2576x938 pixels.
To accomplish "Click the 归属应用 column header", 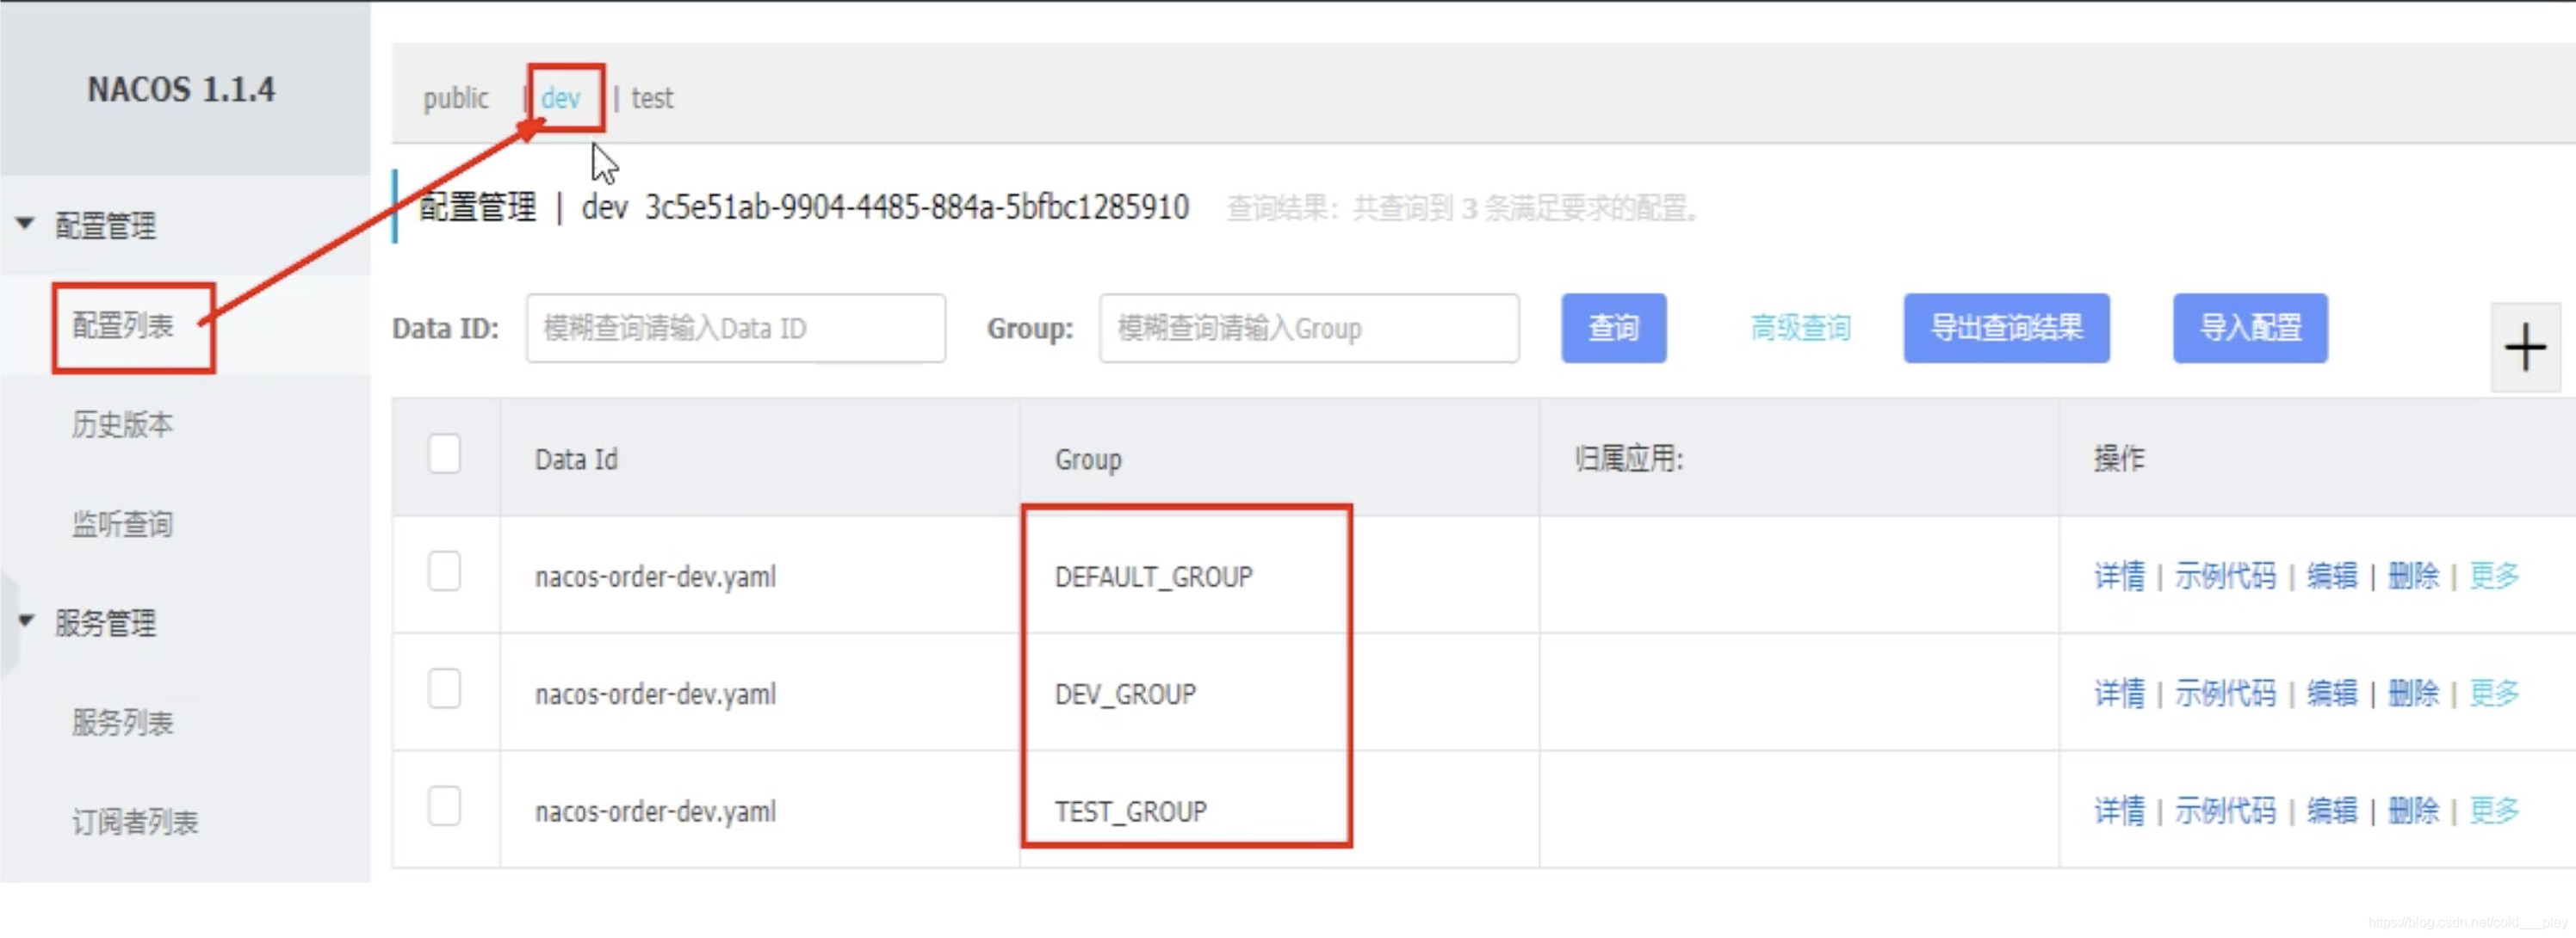I will click(1629, 459).
